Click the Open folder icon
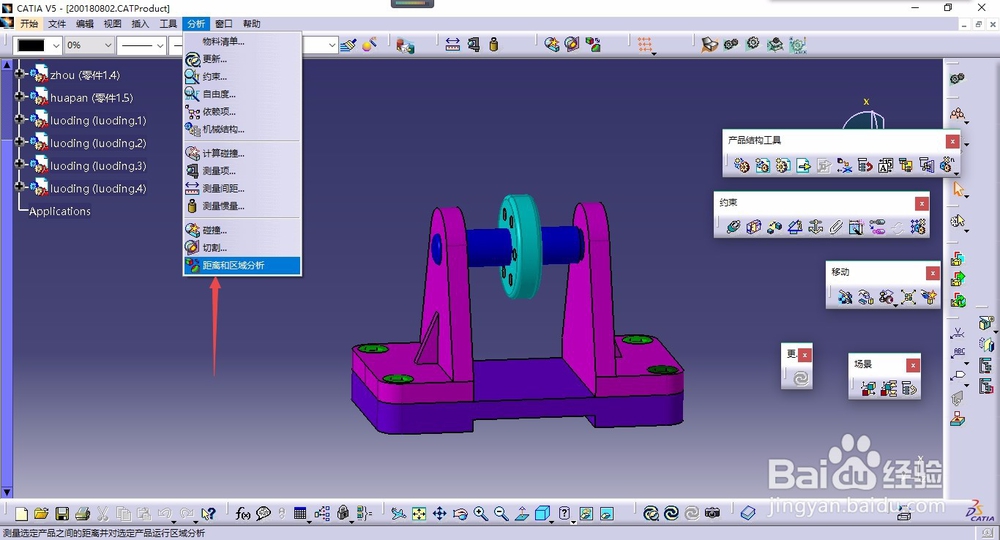 [x=41, y=513]
